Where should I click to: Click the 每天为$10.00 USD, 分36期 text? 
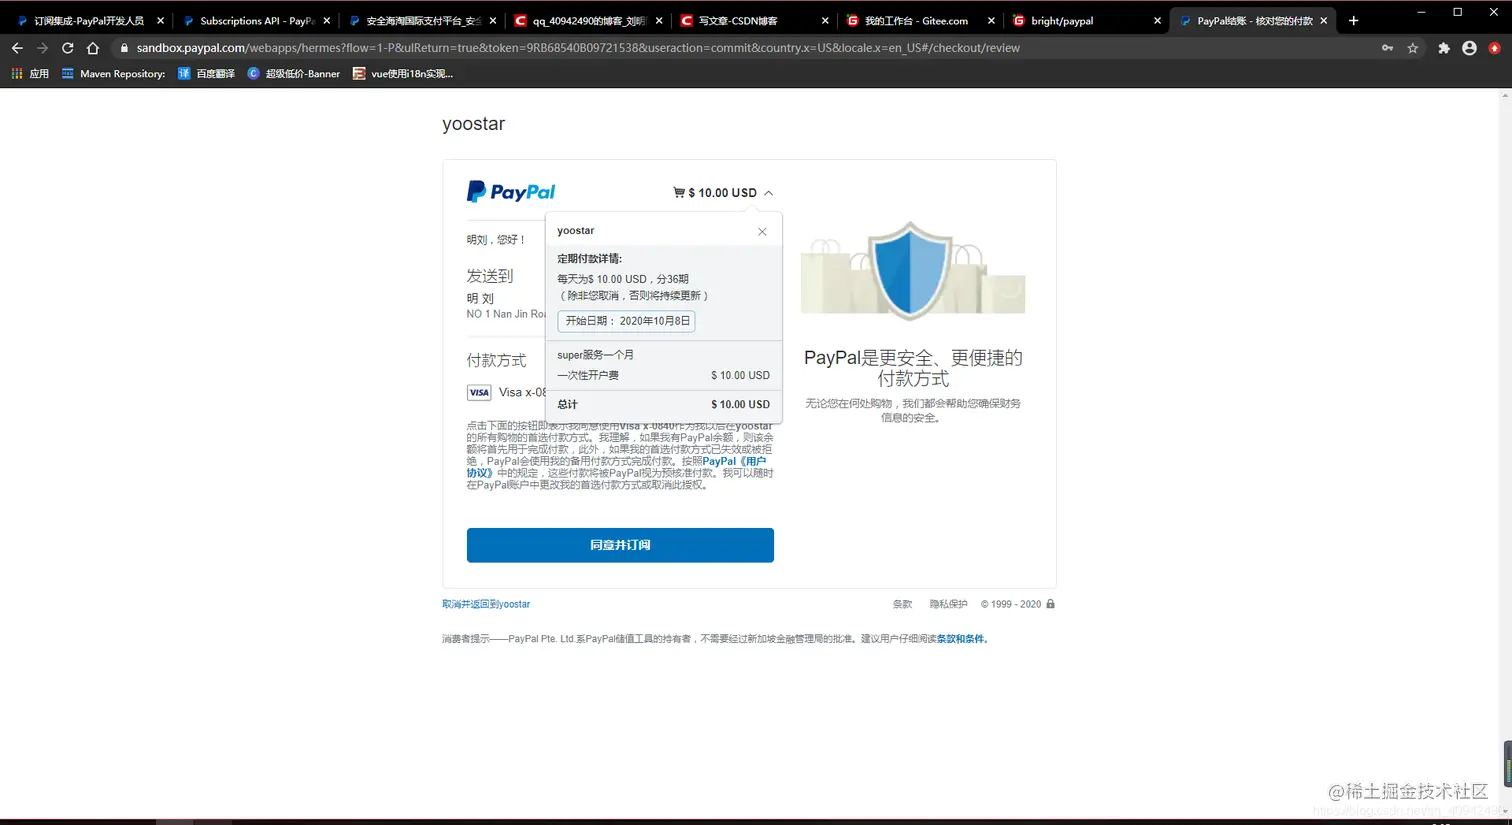(x=622, y=280)
